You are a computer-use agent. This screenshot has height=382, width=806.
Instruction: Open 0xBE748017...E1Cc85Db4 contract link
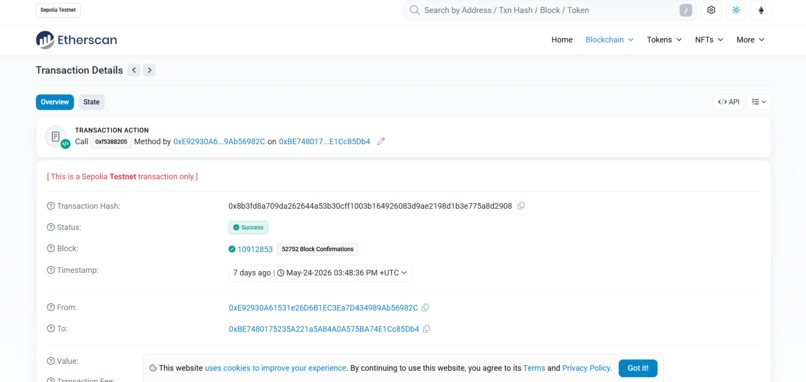click(x=324, y=141)
